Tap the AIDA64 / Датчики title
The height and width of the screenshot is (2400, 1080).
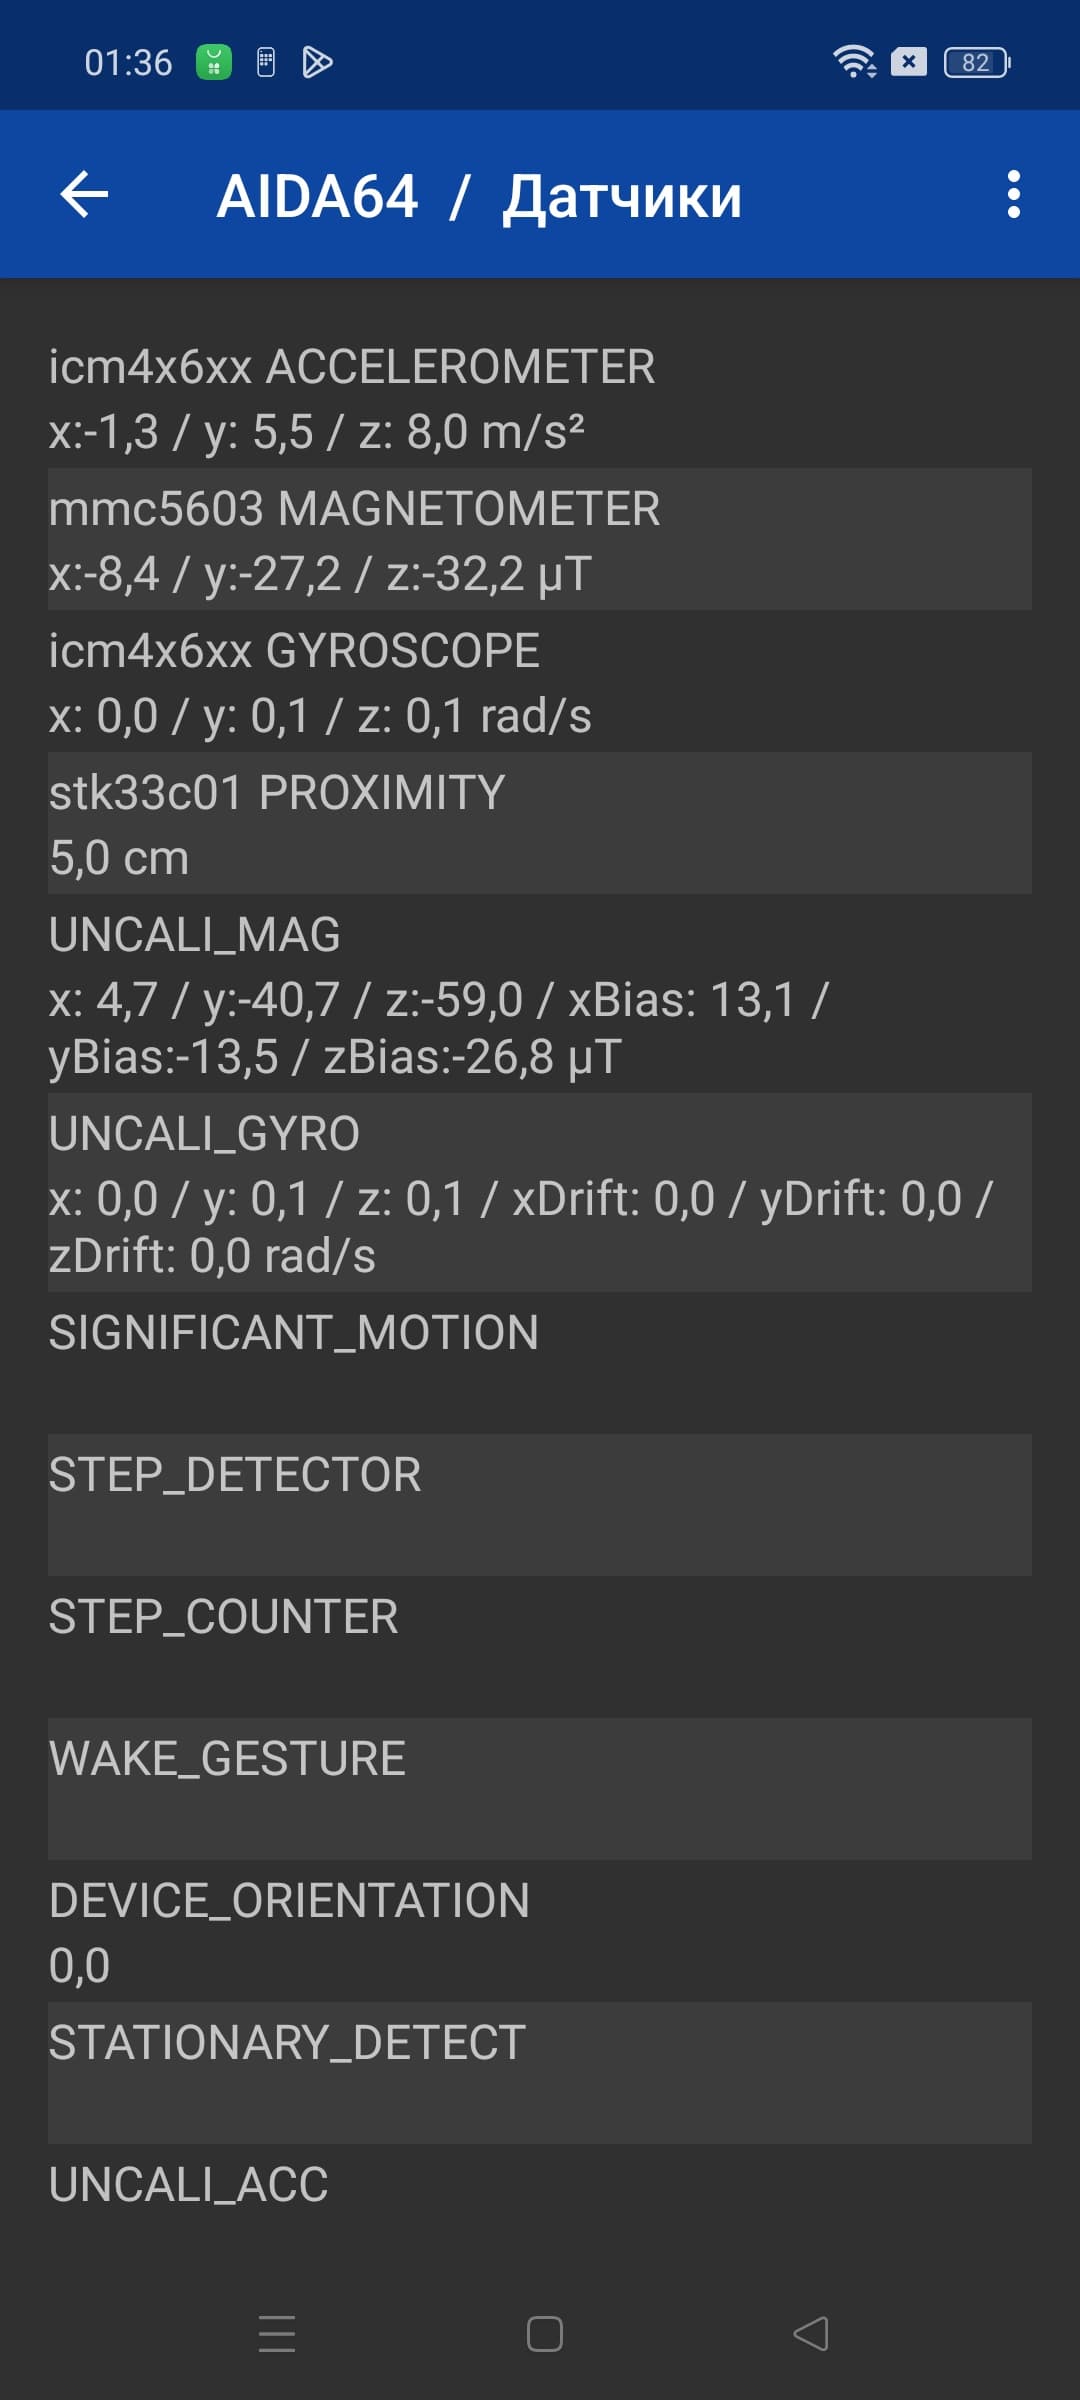click(479, 196)
